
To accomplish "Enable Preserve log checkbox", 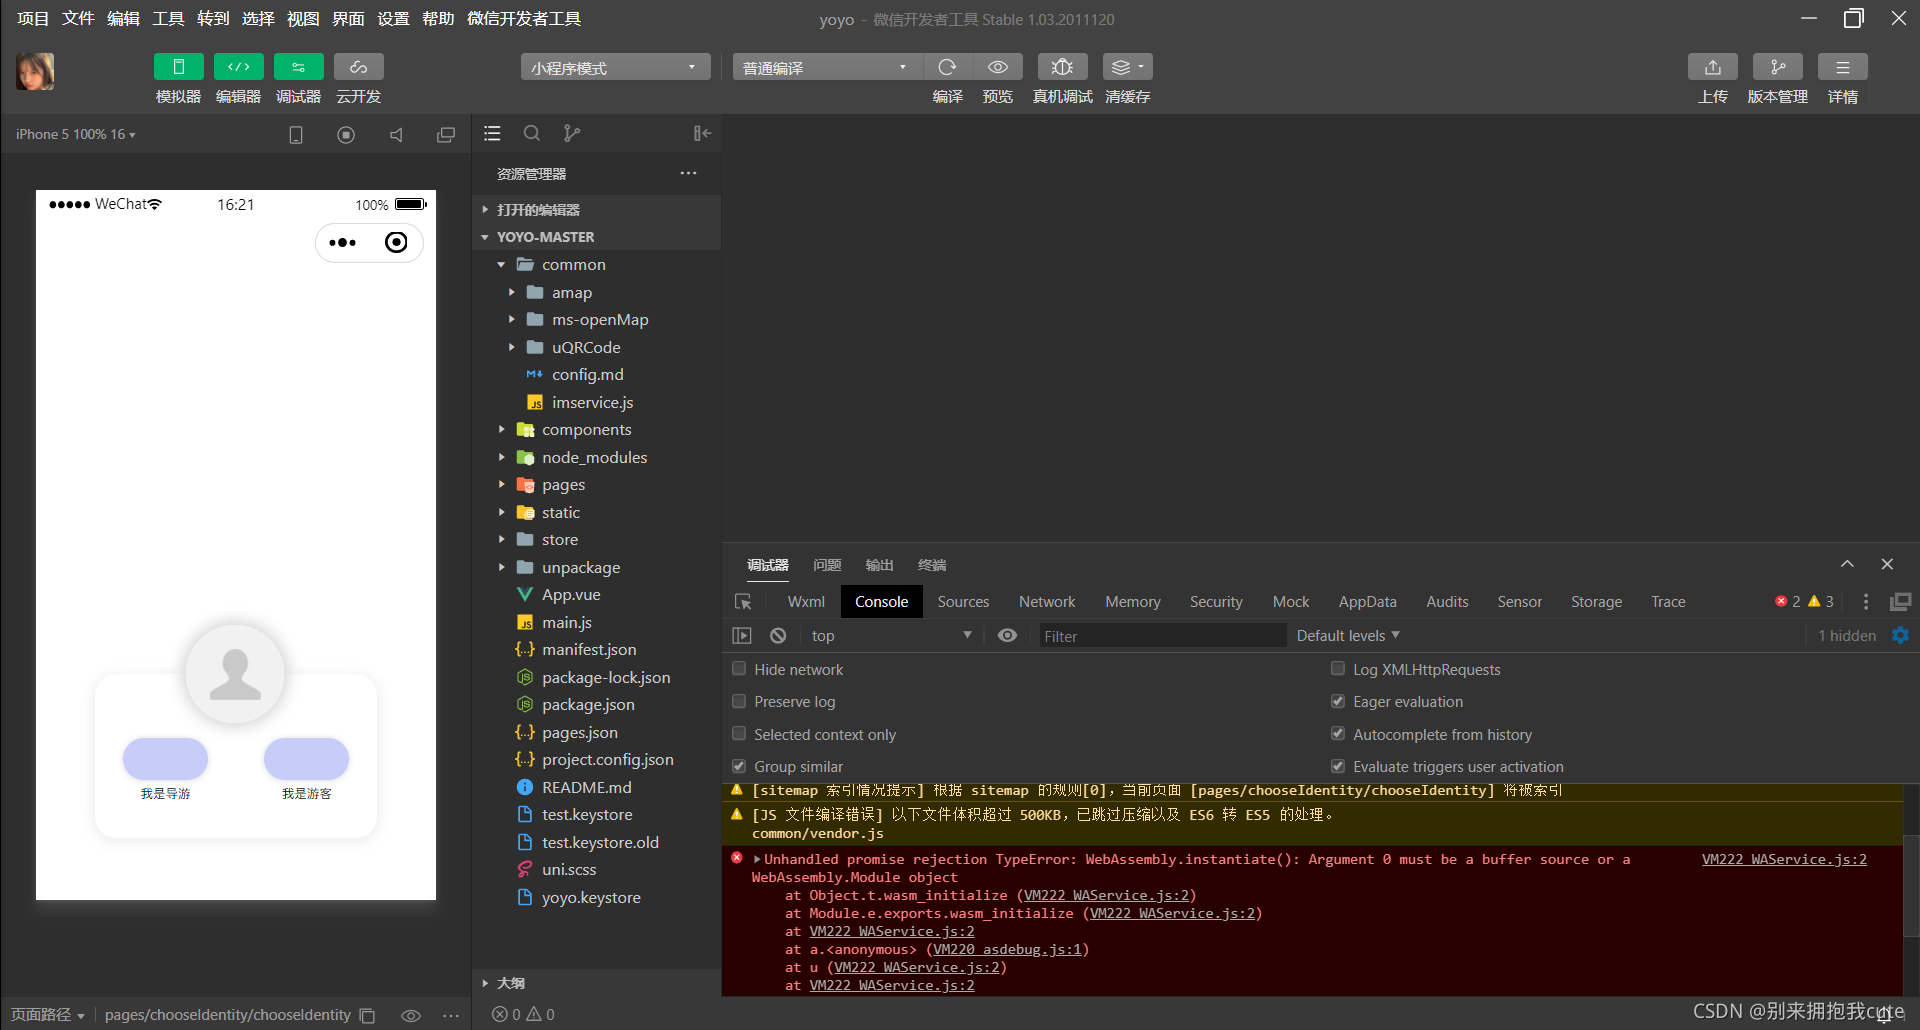I will [739, 701].
